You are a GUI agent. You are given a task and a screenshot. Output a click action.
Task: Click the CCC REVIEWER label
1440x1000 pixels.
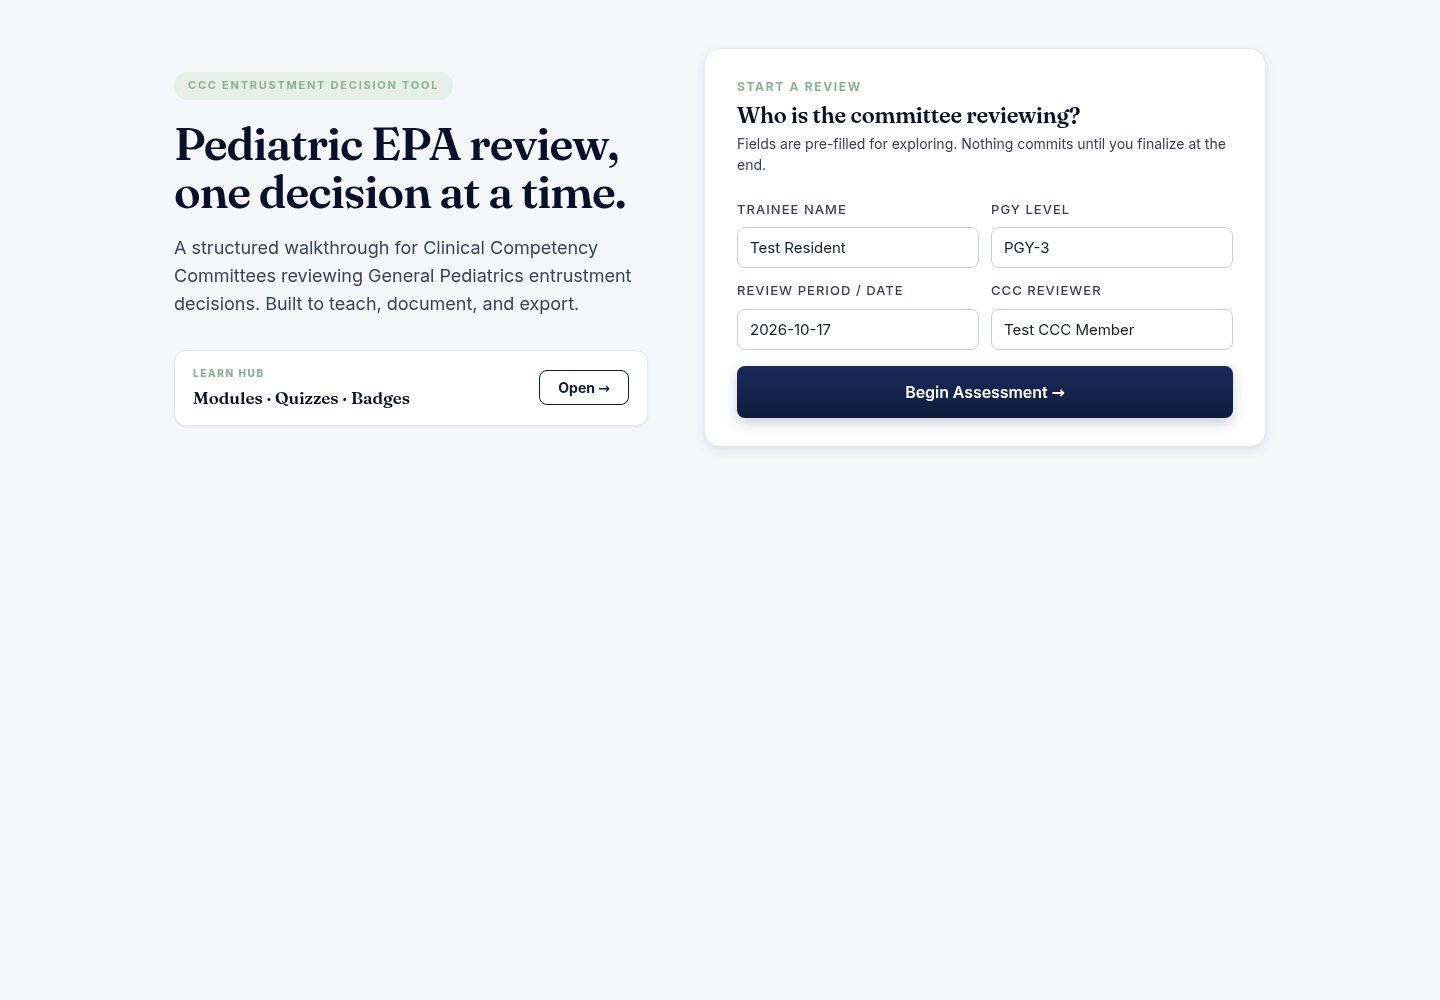pyautogui.click(x=1046, y=291)
